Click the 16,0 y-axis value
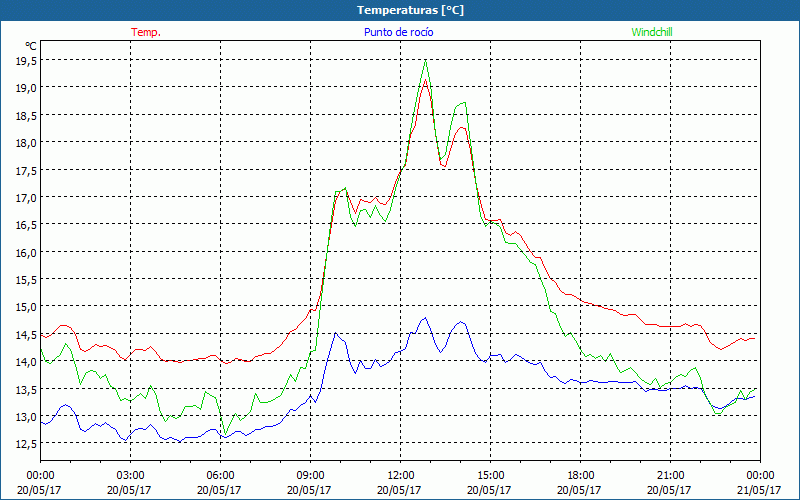Image resolution: width=800 pixels, height=500 pixels. coord(25,252)
